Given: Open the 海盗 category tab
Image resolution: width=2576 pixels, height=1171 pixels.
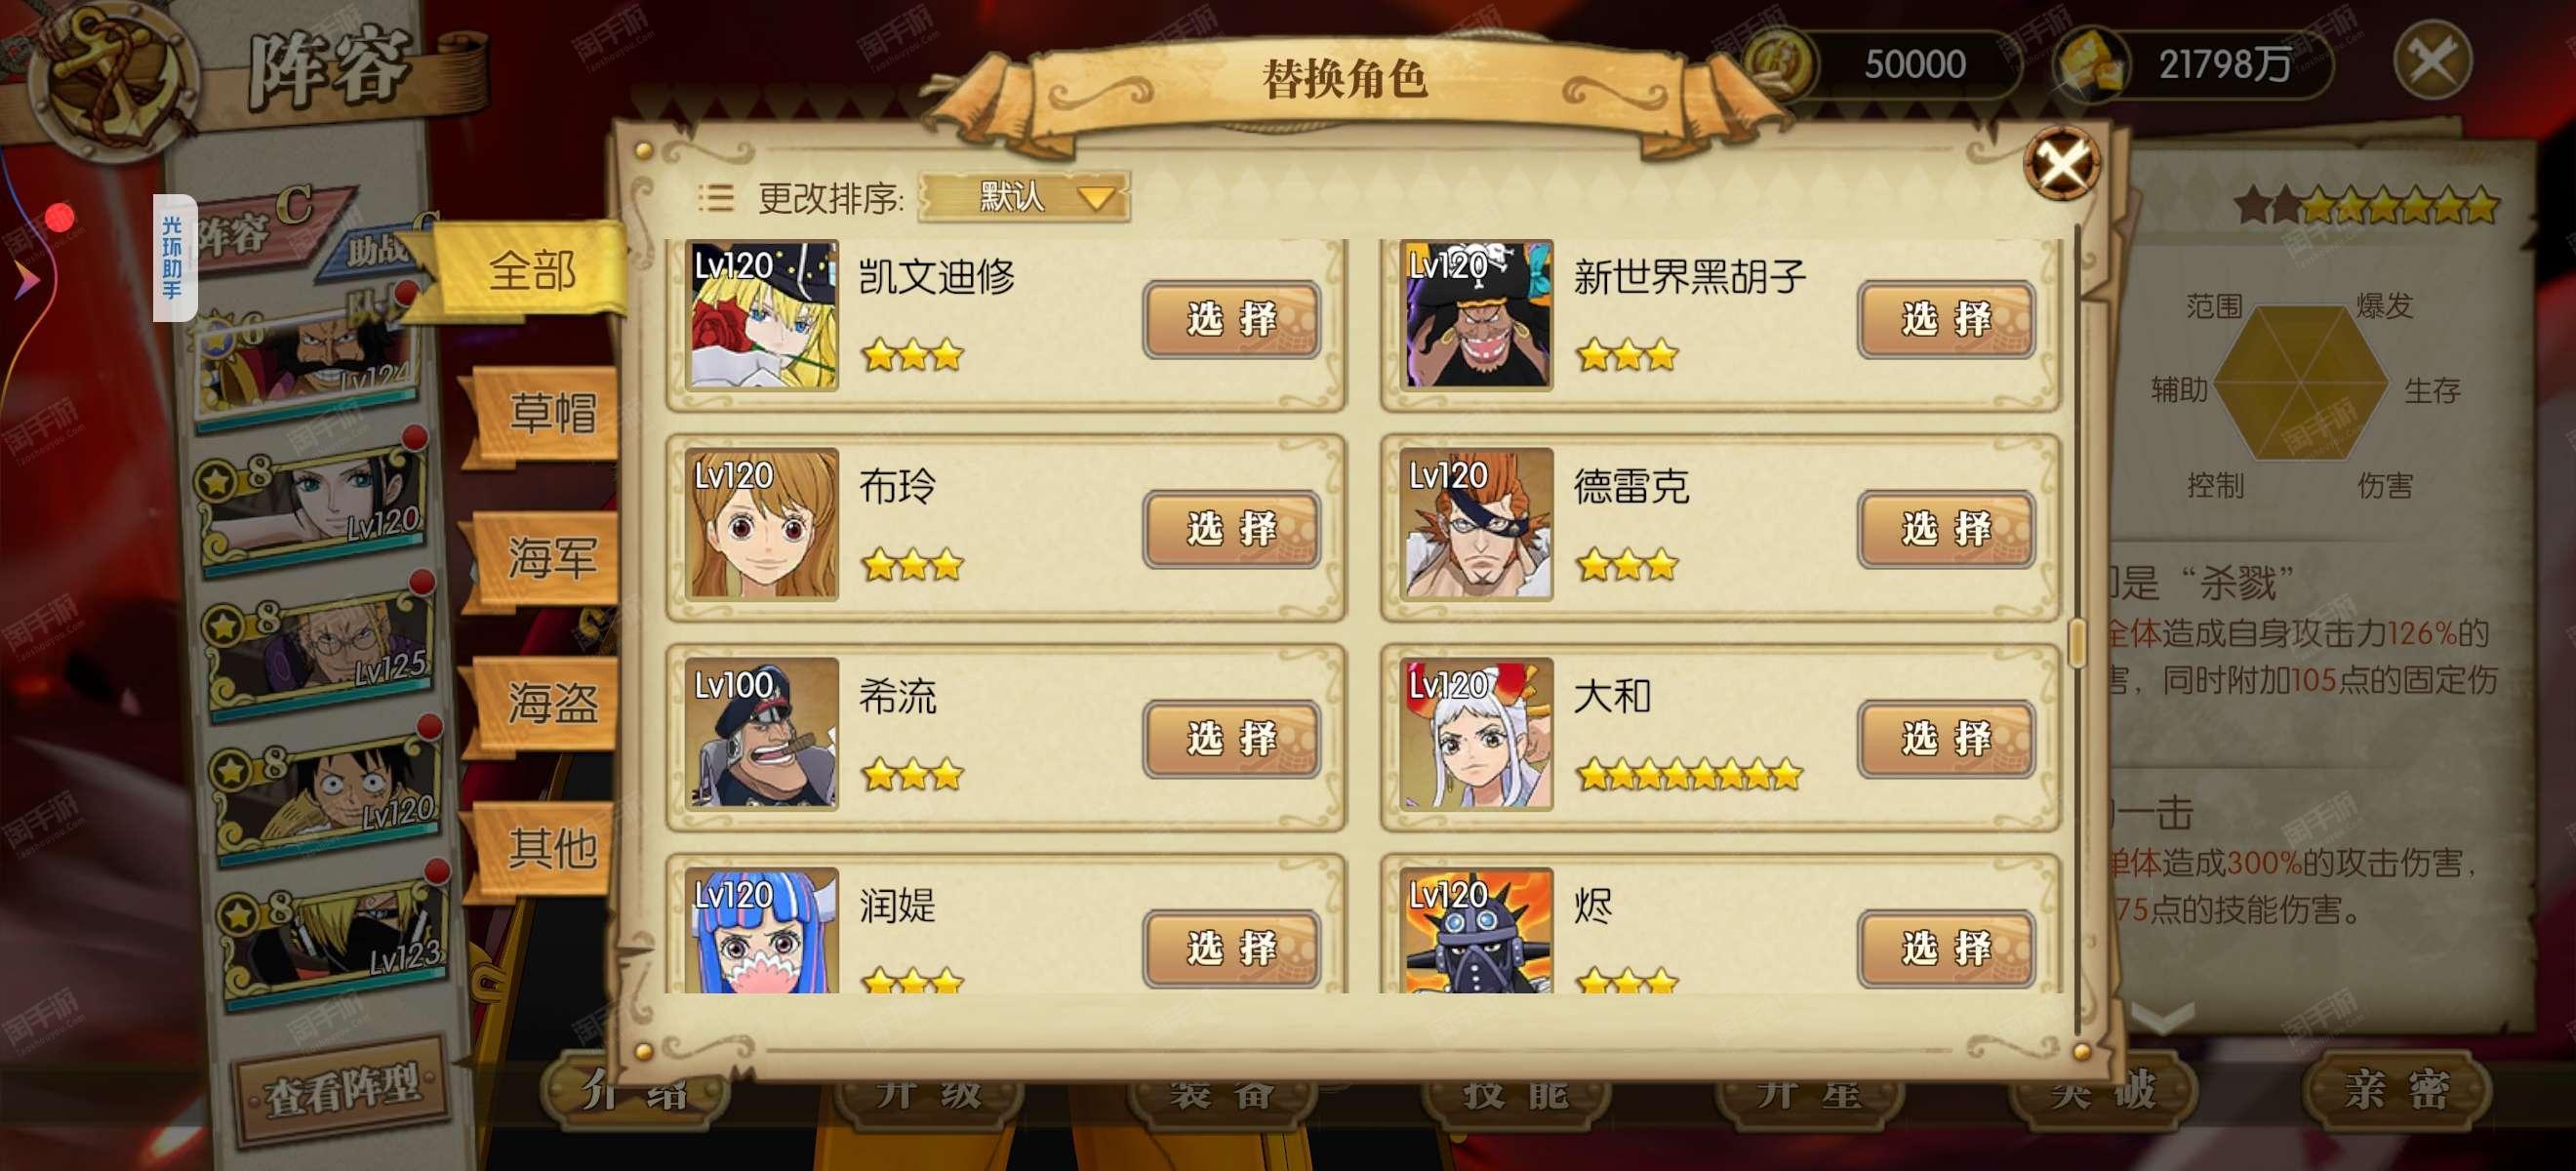Looking at the screenshot, I should coord(550,703).
